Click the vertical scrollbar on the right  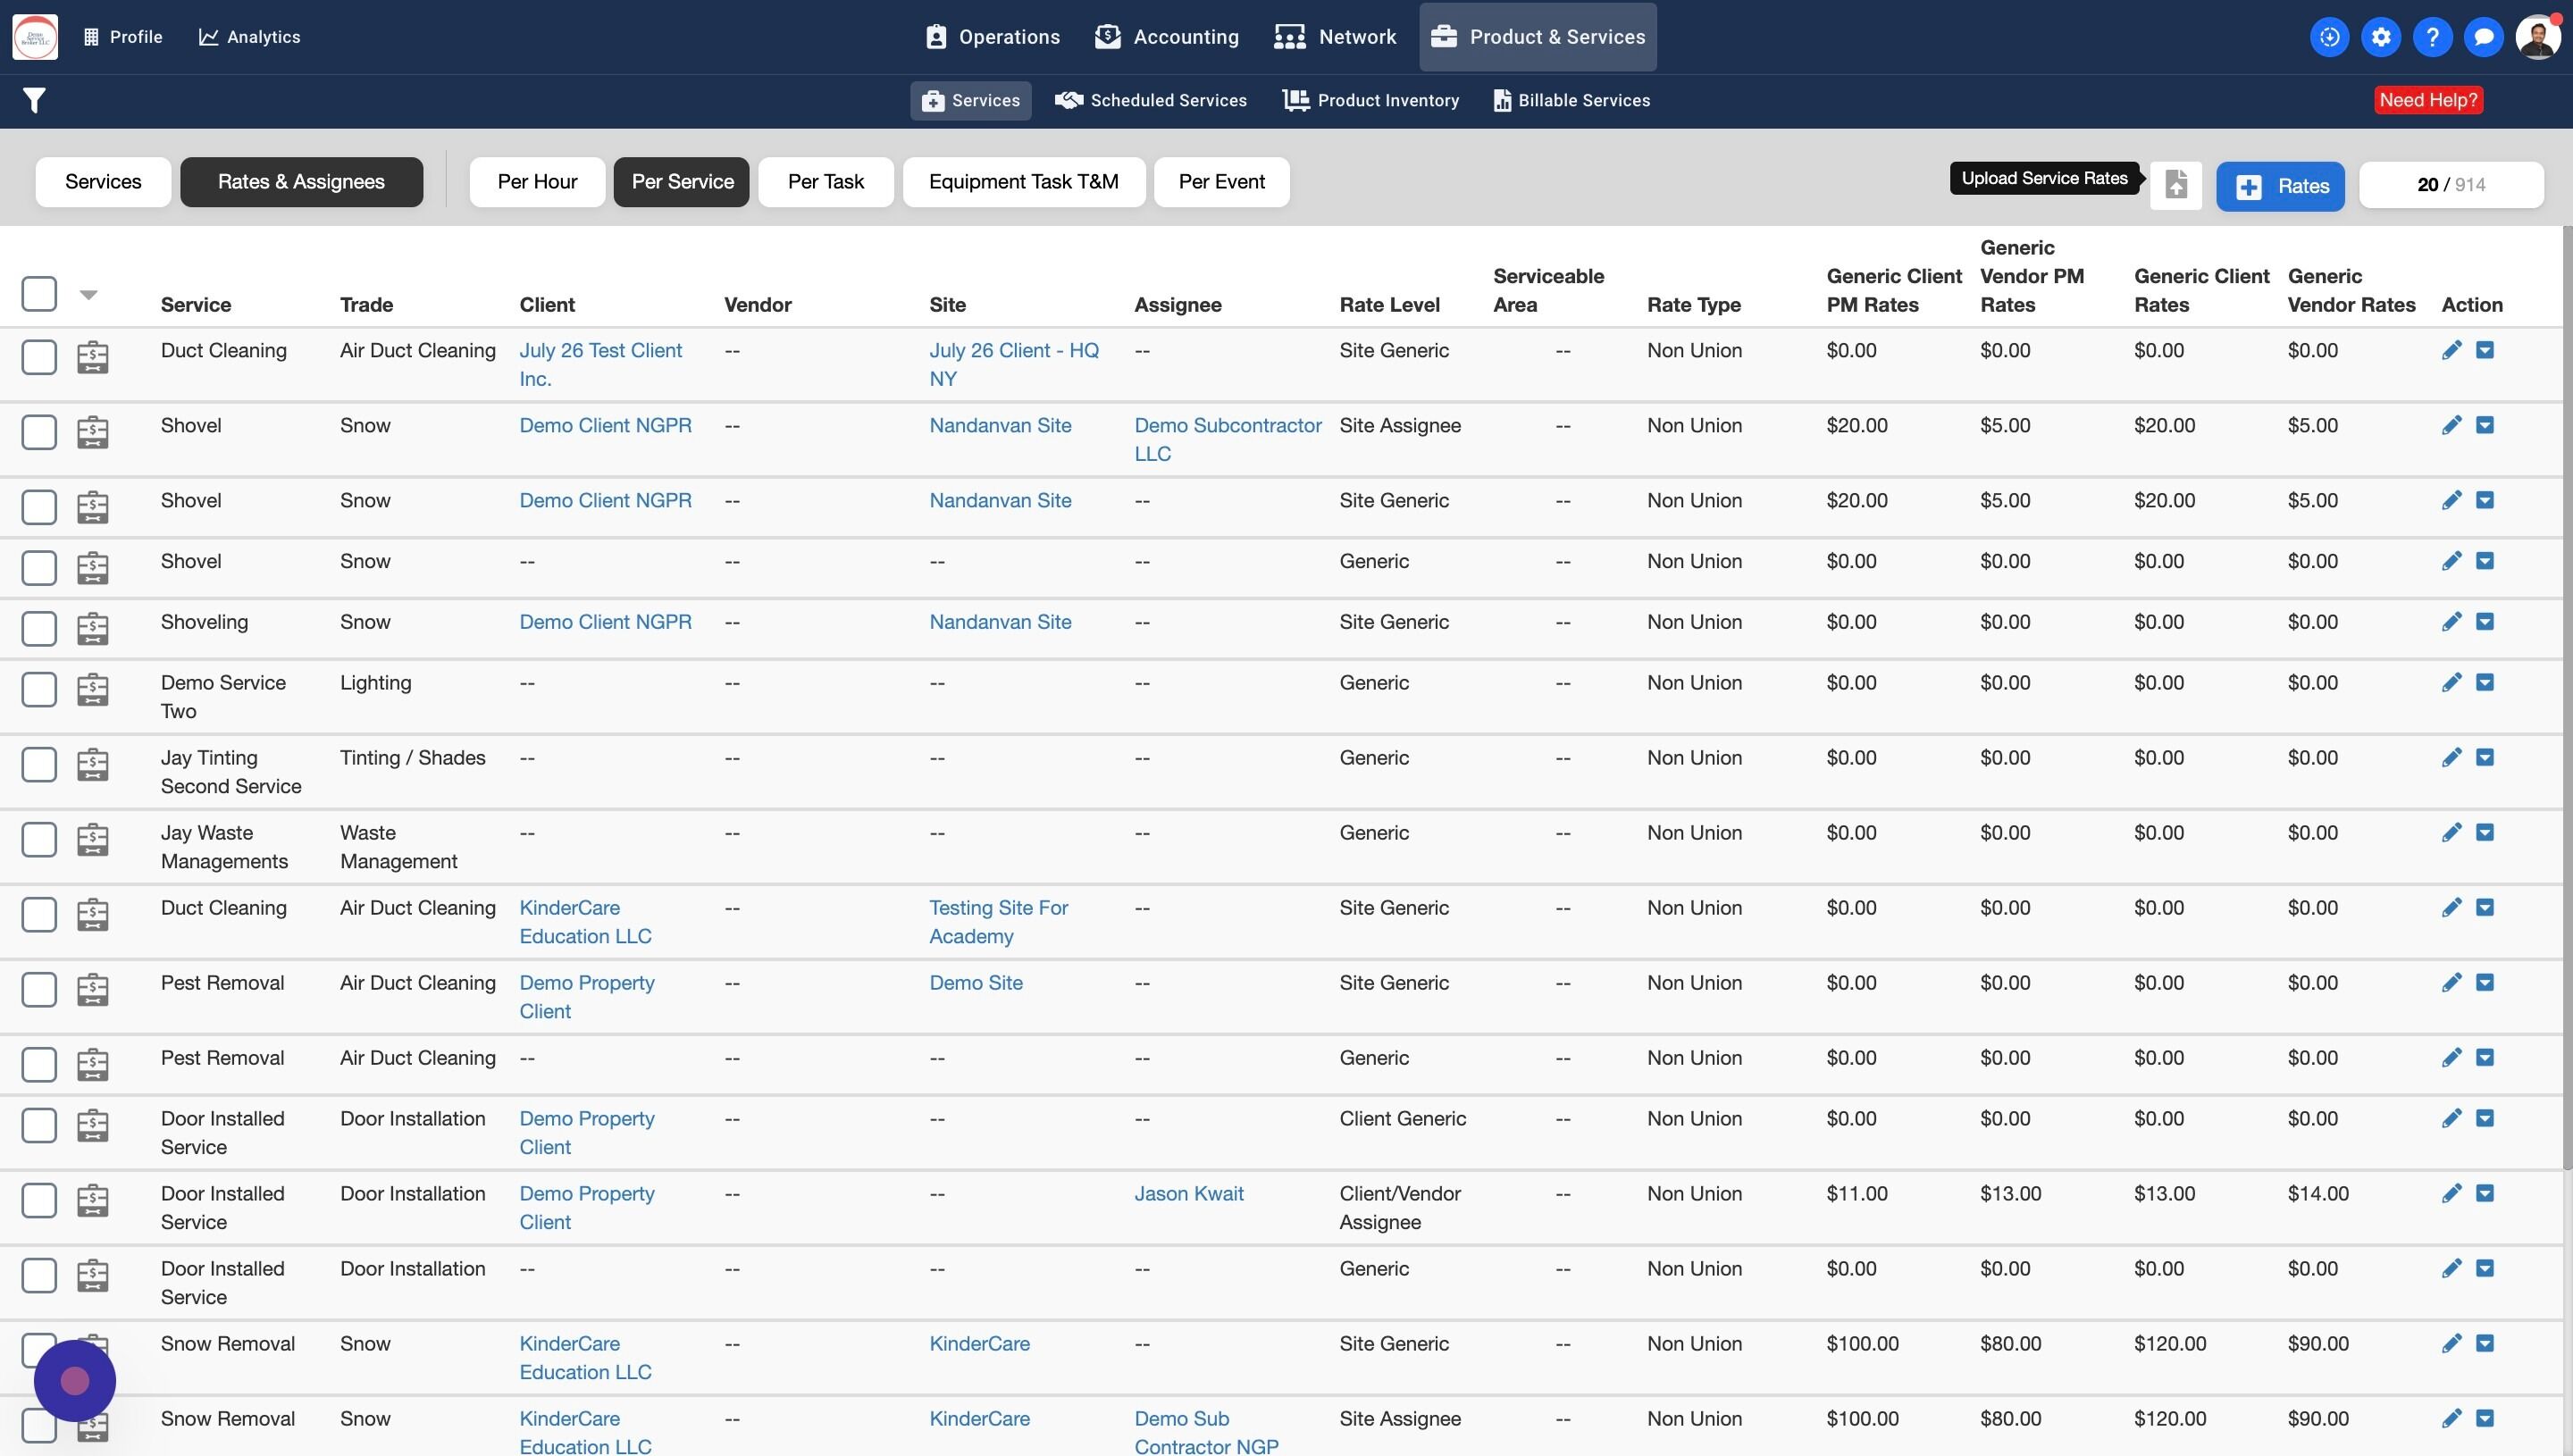[x=2566, y=700]
